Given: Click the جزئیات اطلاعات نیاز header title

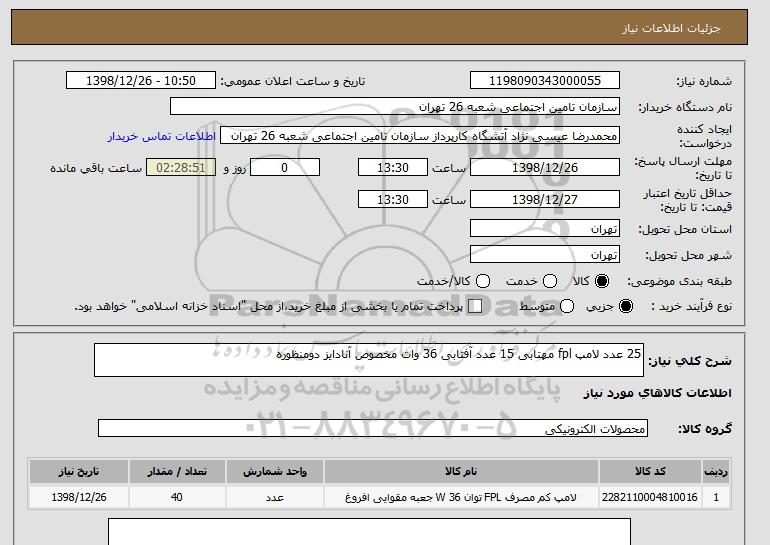Looking at the screenshot, I should pyautogui.click(x=671, y=28).
